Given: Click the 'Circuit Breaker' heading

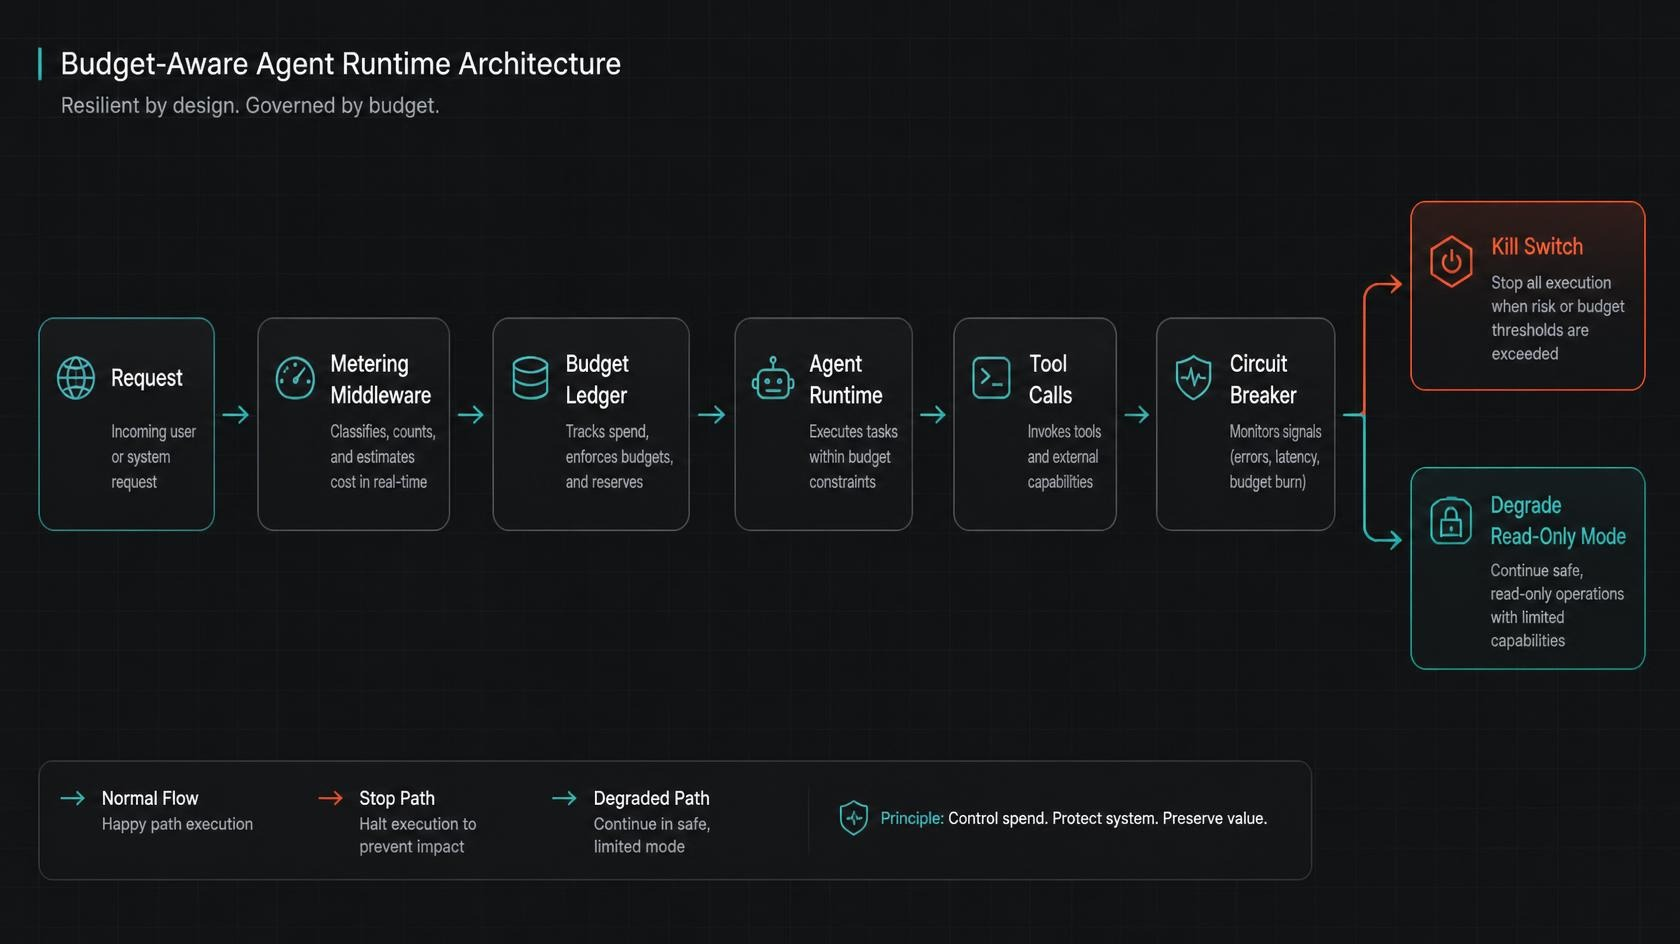Looking at the screenshot, I should pos(1263,379).
